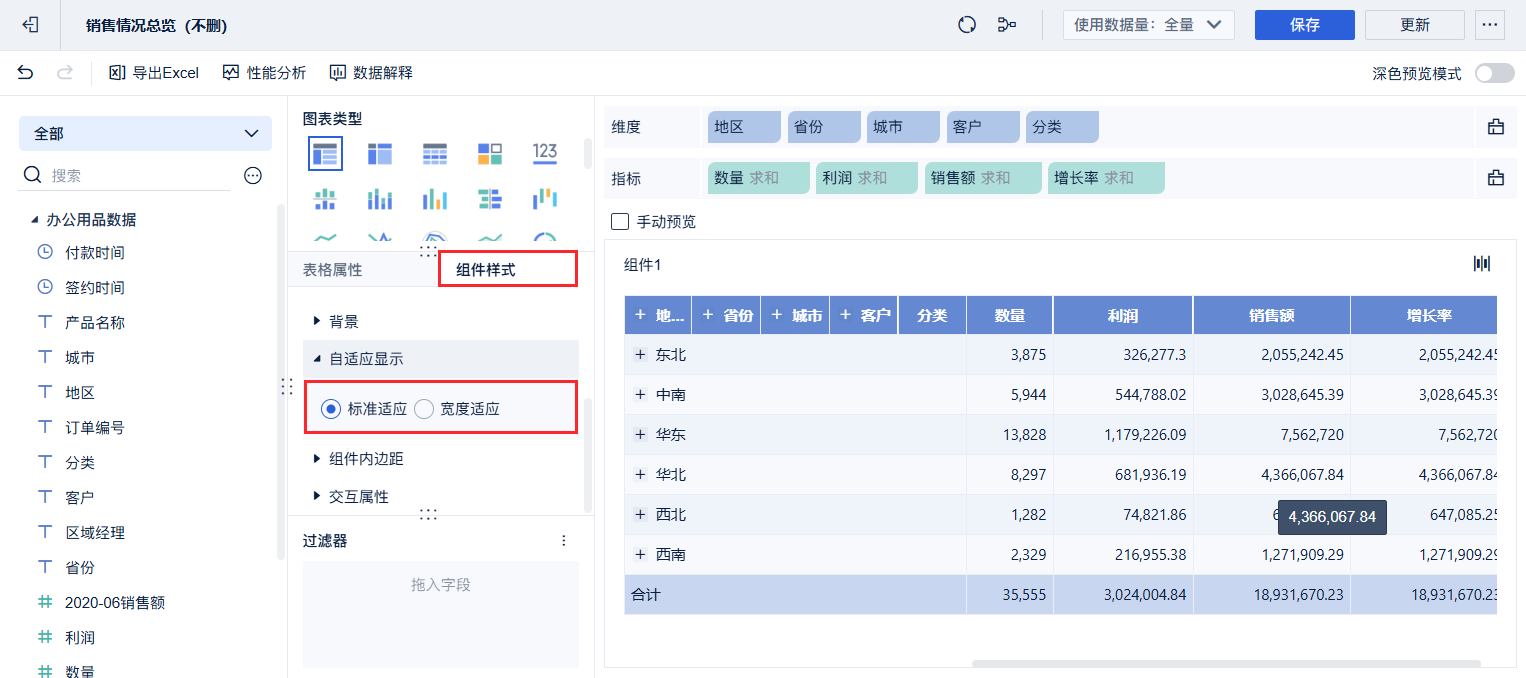Open the 使用数据量: 全量 dropdown
Screen dimensions: 1526x678
tap(1148, 25)
